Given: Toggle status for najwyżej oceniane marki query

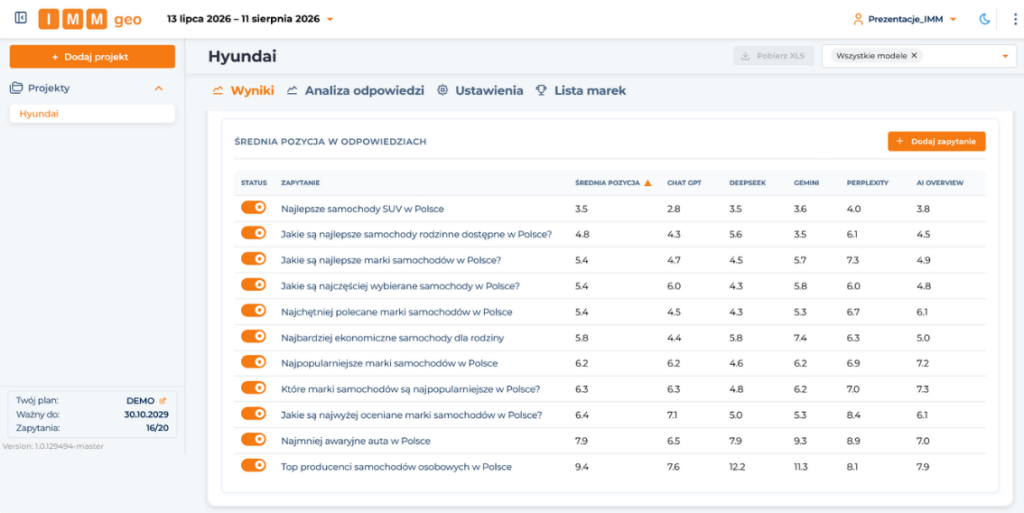Looking at the screenshot, I should 253,414.
